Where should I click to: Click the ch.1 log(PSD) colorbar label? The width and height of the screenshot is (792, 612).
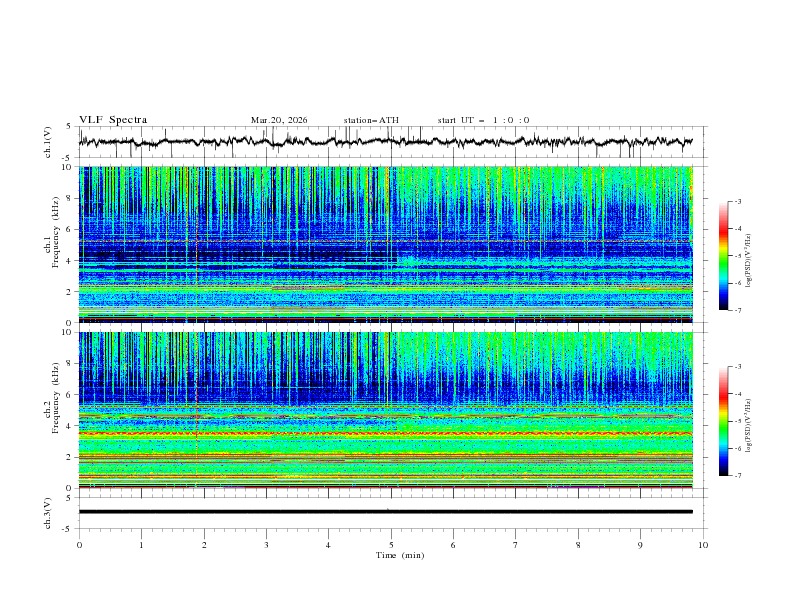[749, 261]
